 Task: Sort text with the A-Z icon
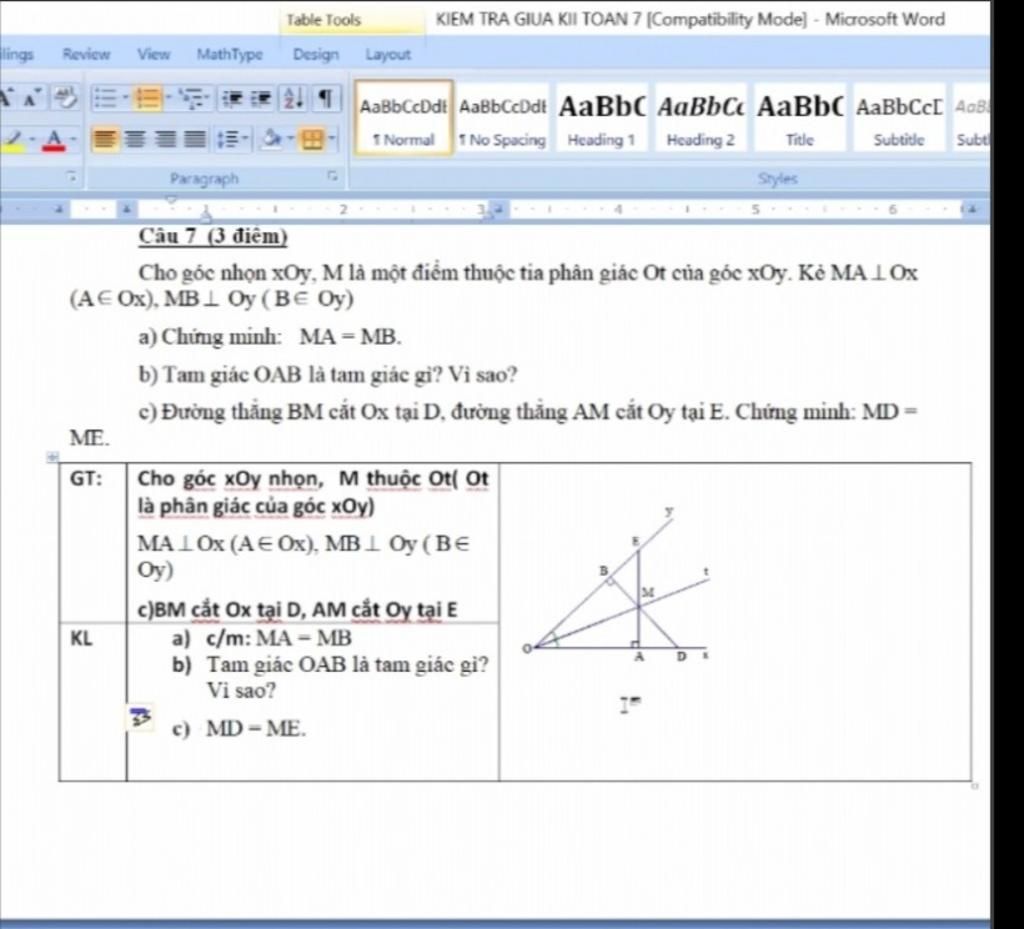[293, 99]
